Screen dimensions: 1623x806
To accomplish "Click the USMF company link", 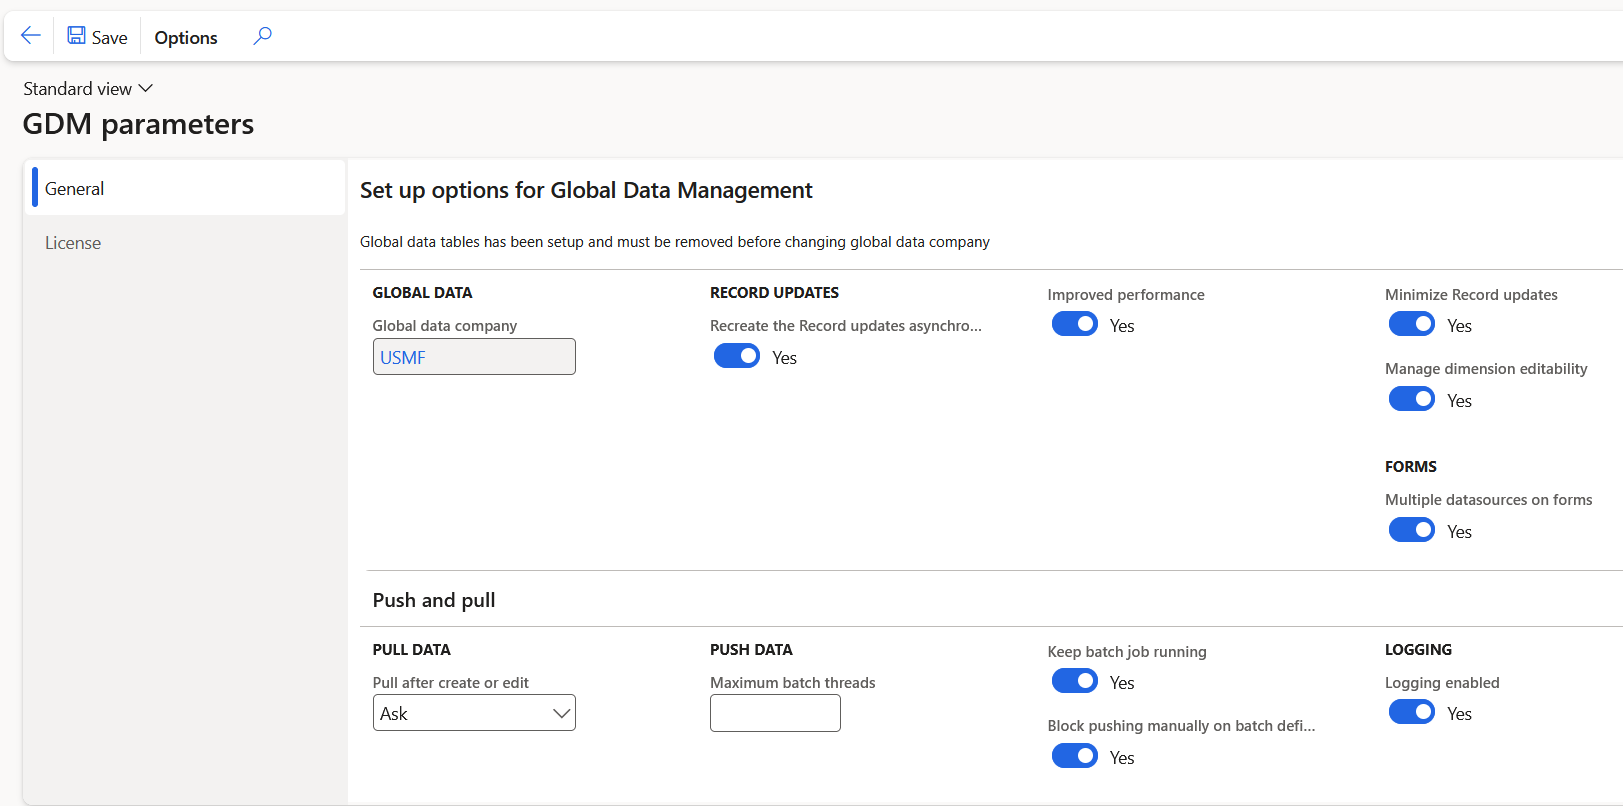I will click(403, 357).
